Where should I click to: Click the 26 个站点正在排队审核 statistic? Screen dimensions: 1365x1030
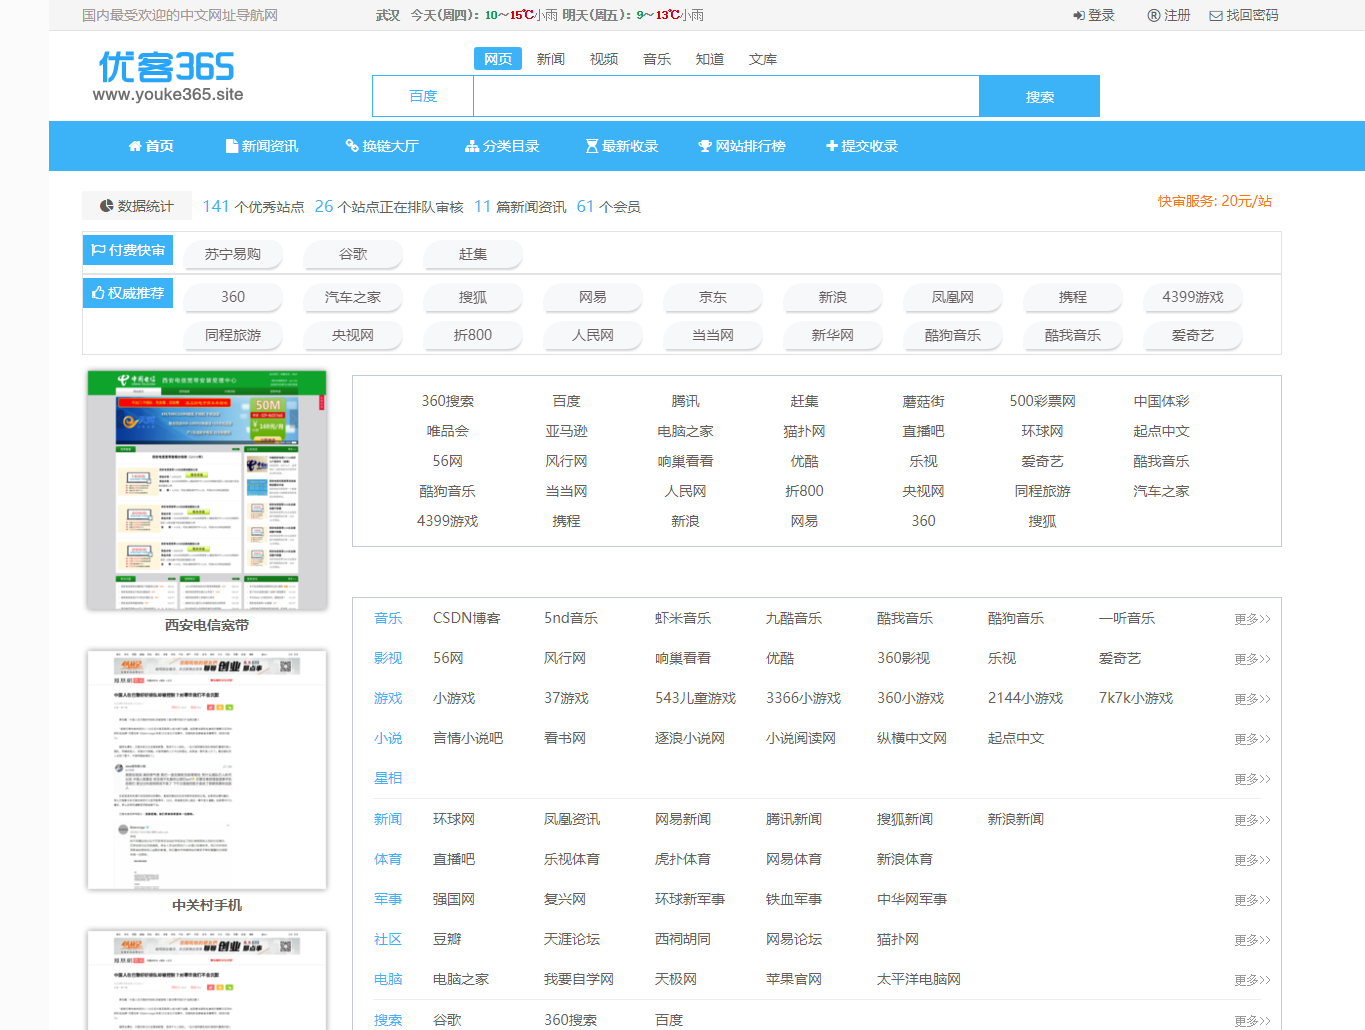[x=389, y=206]
